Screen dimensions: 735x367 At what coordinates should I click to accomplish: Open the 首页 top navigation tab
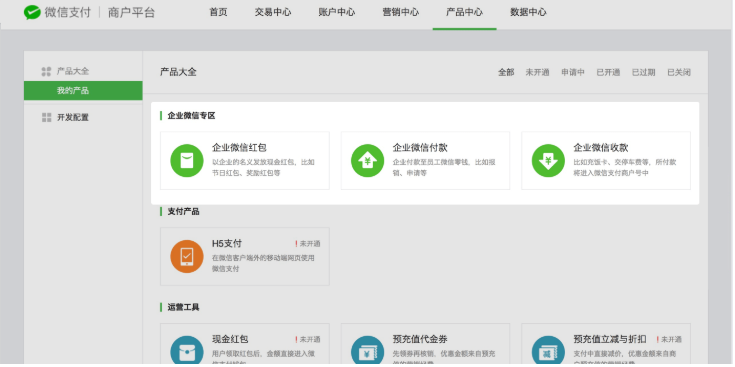218,12
